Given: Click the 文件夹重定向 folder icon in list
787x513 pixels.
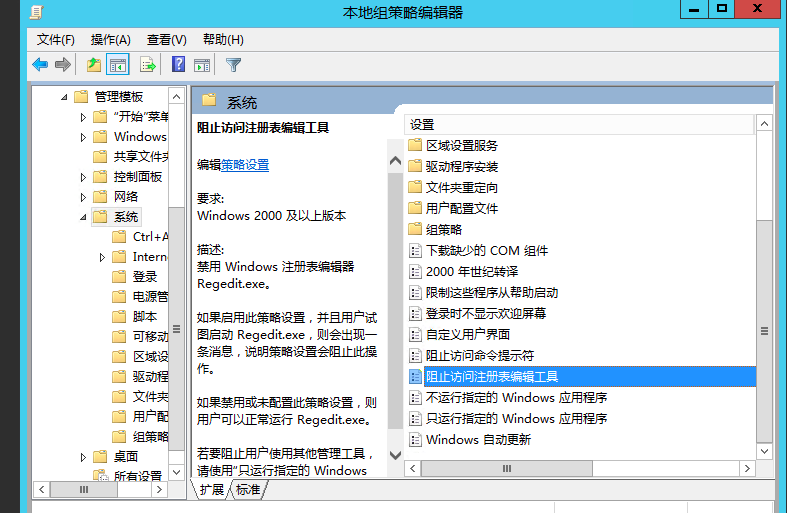Looking at the screenshot, I should click(x=415, y=187).
